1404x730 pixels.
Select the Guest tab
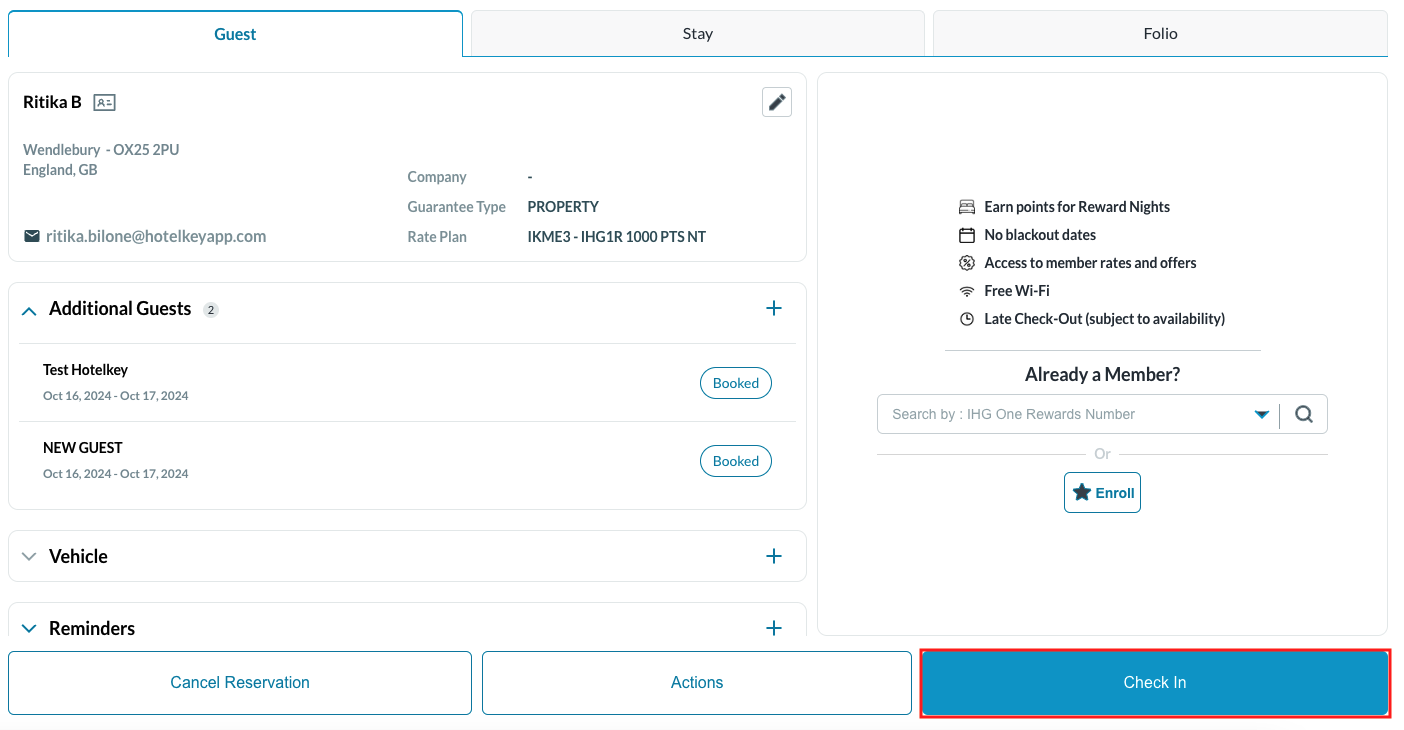pyautogui.click(x=235, y=34)
